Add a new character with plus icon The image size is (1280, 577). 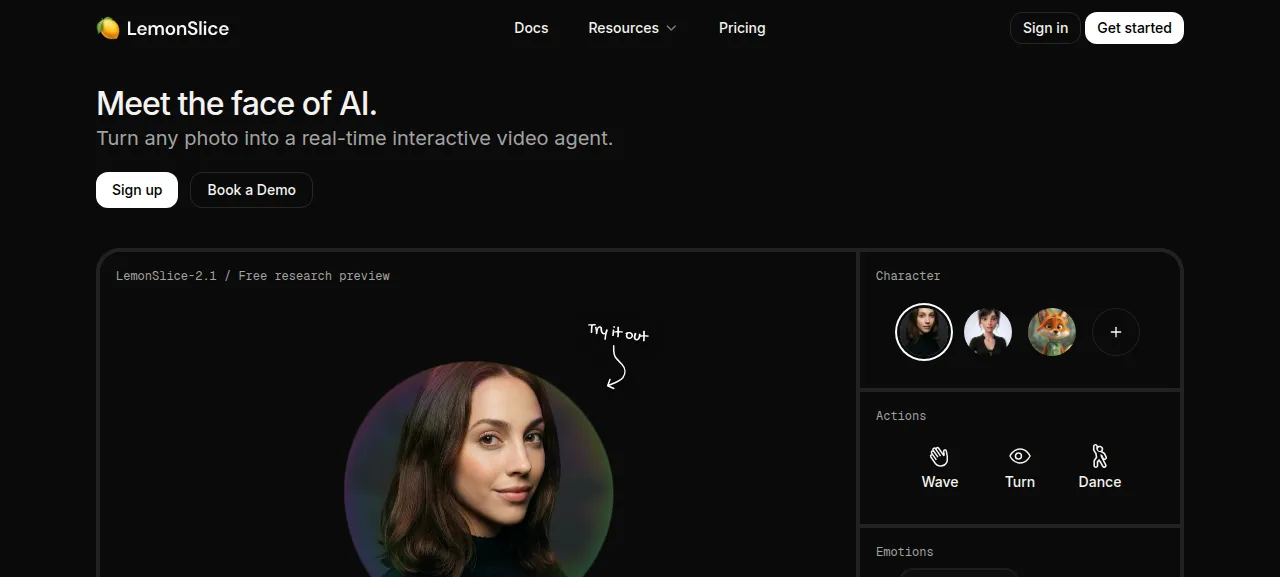click(1116, 332)
